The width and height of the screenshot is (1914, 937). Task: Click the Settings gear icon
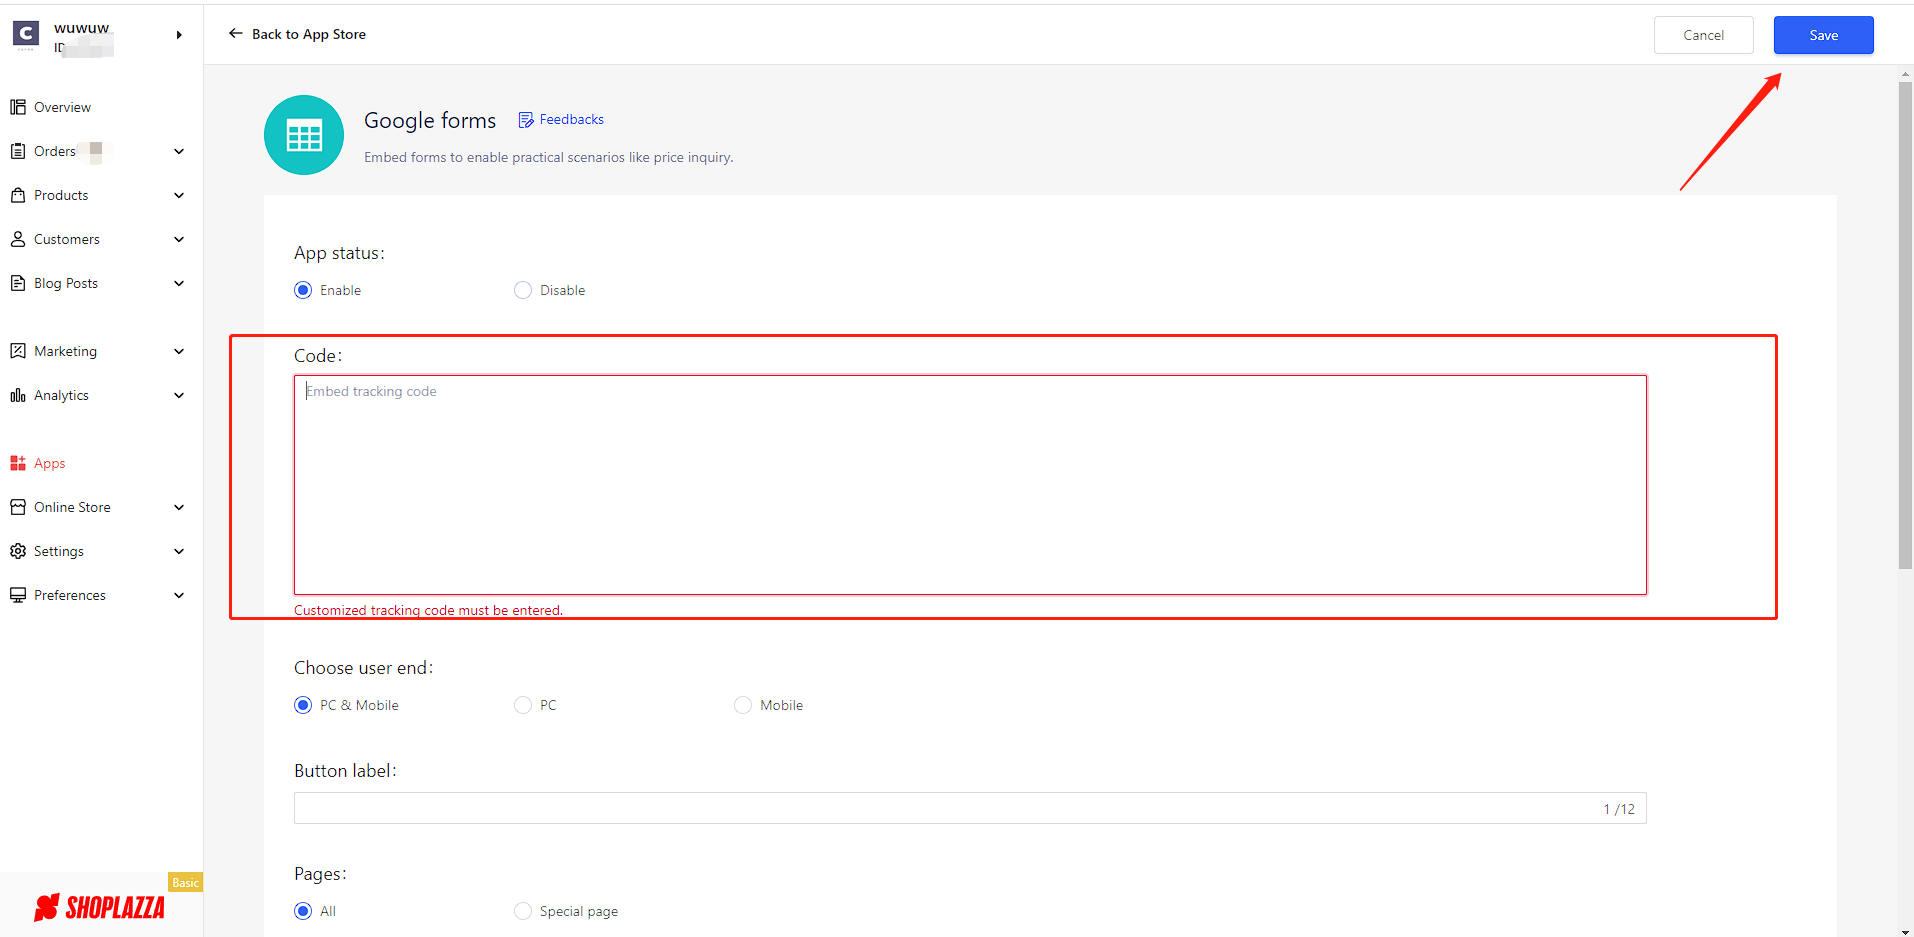(18, 551)
